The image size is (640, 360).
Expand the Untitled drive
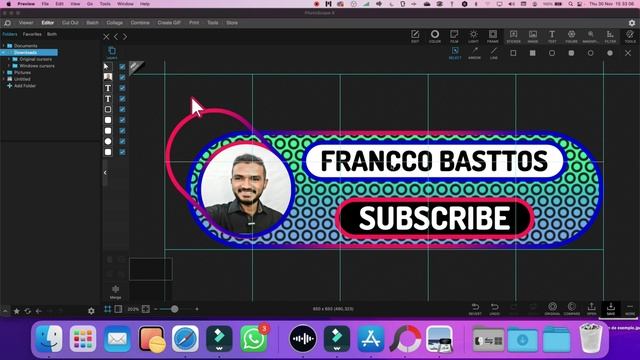pyautogui.click(x=4, y=79)
